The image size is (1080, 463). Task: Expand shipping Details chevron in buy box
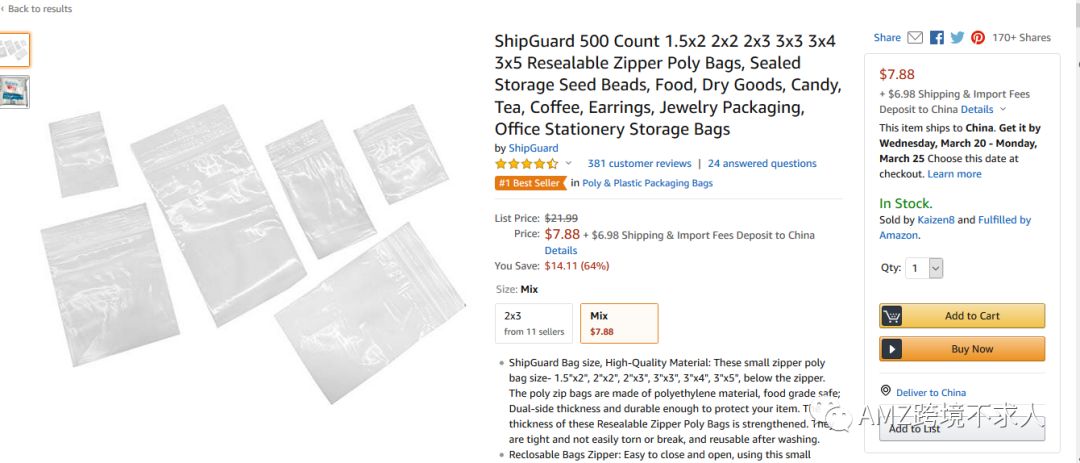coord(1003,110)
